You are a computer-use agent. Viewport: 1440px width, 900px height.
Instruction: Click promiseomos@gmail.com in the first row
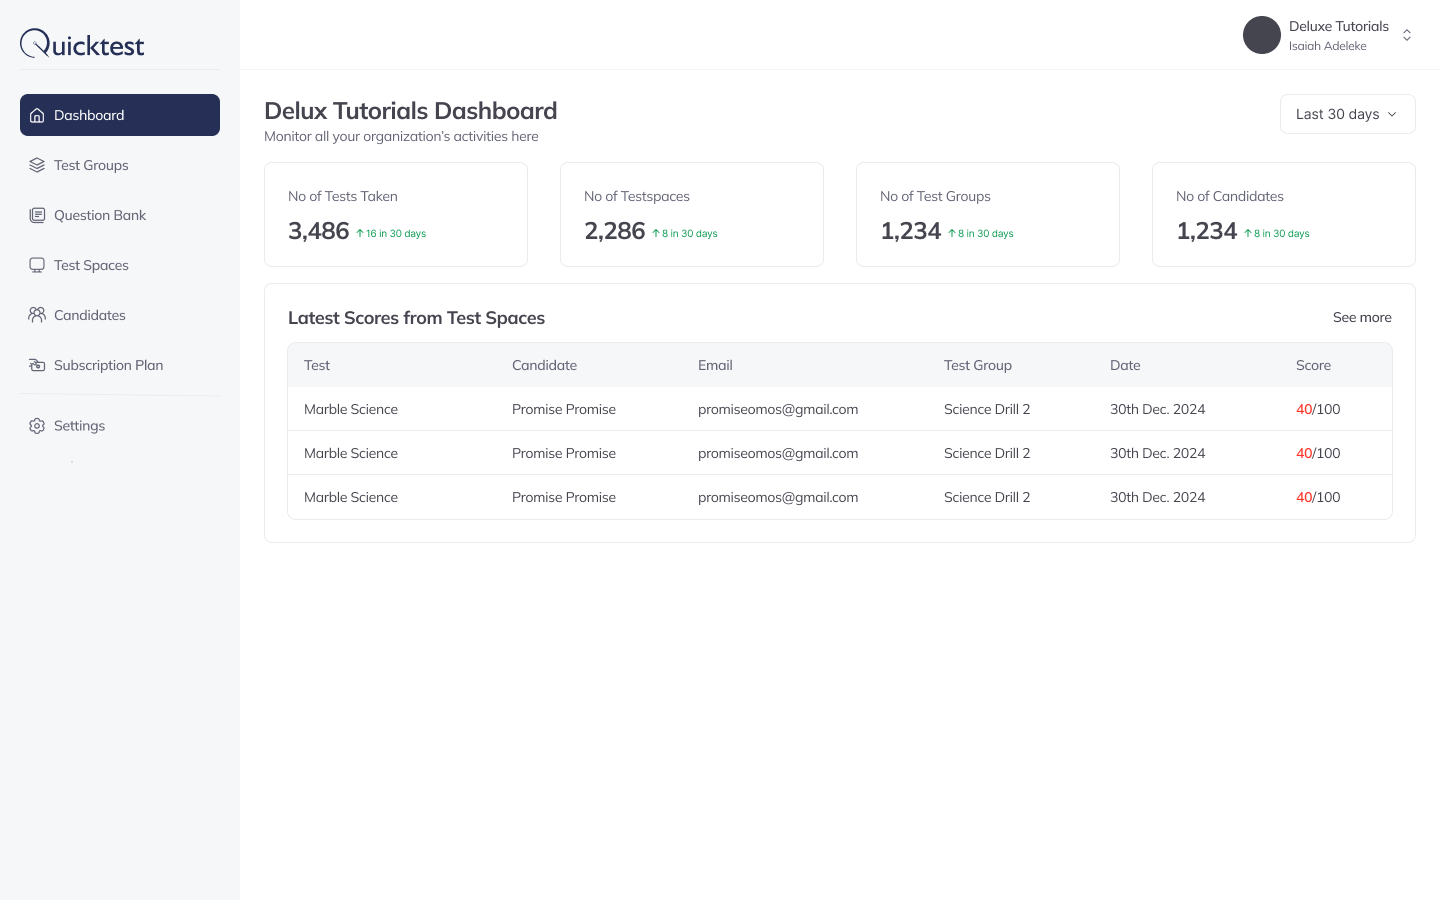778,409
